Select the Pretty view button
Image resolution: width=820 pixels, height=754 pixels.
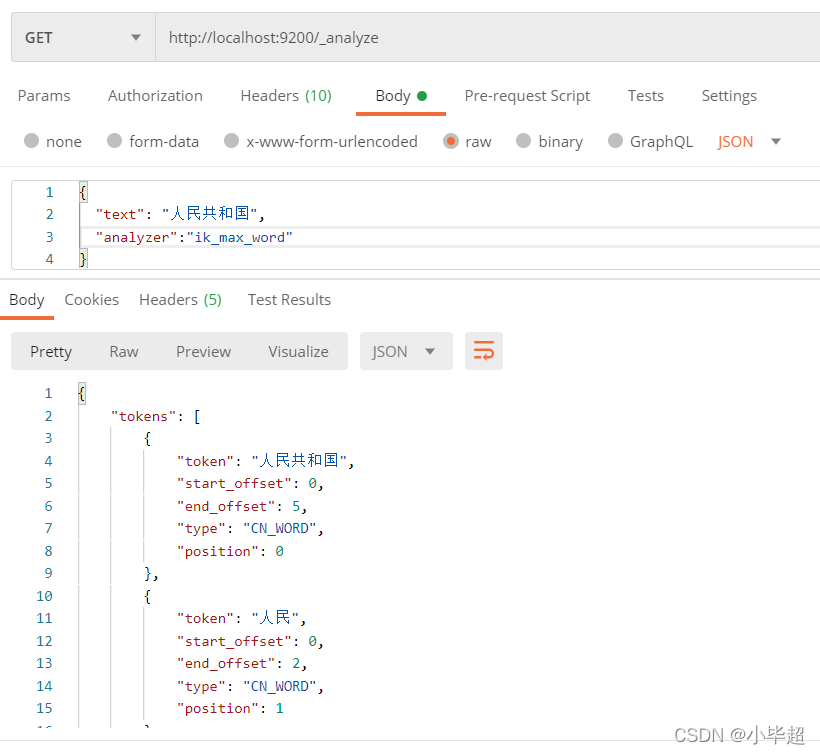pyautogui.click(x=51, y=351)
